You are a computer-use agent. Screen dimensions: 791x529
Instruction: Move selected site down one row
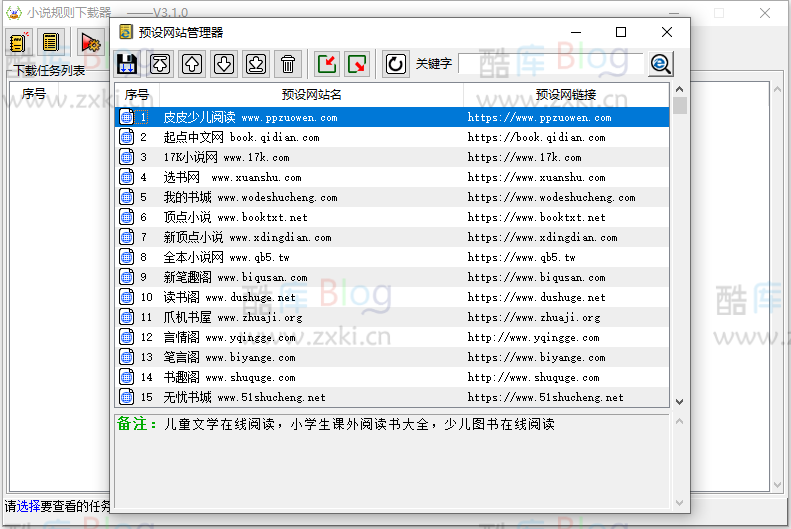click(x=224, y=64)
